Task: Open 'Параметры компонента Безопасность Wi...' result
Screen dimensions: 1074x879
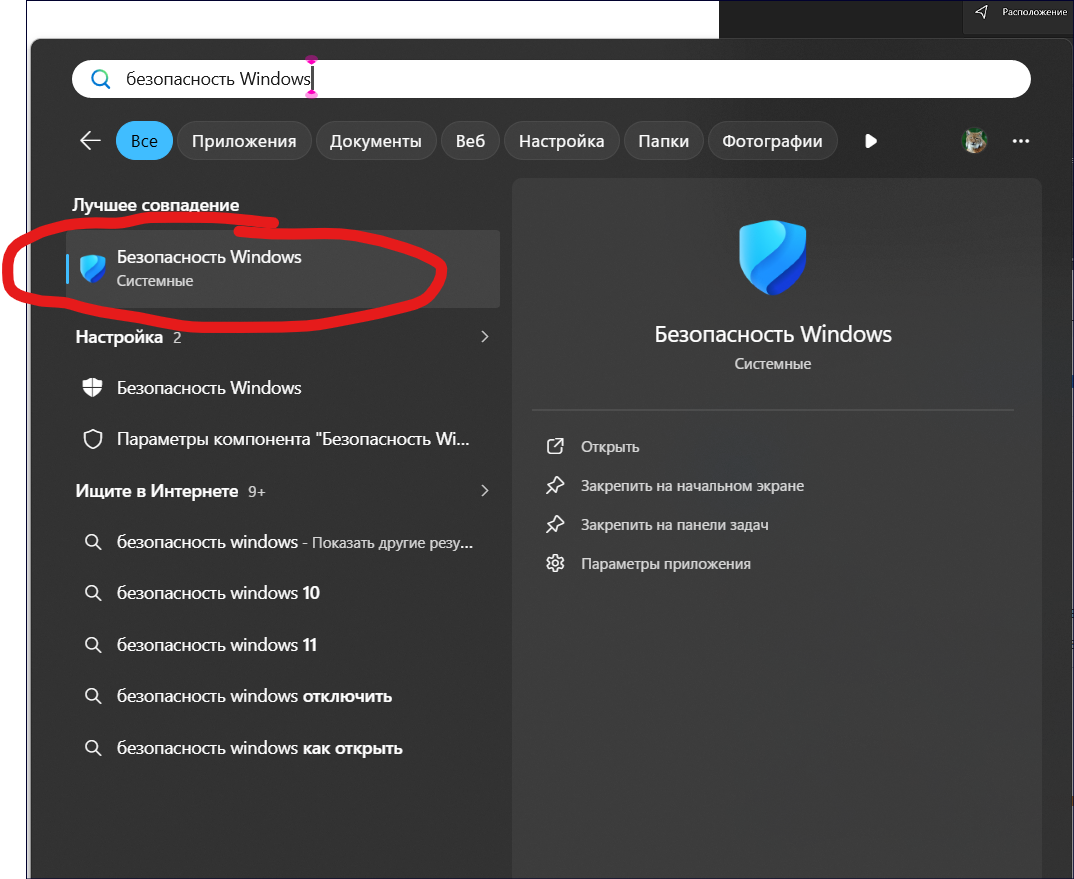Action: click(x=282, y=439)
